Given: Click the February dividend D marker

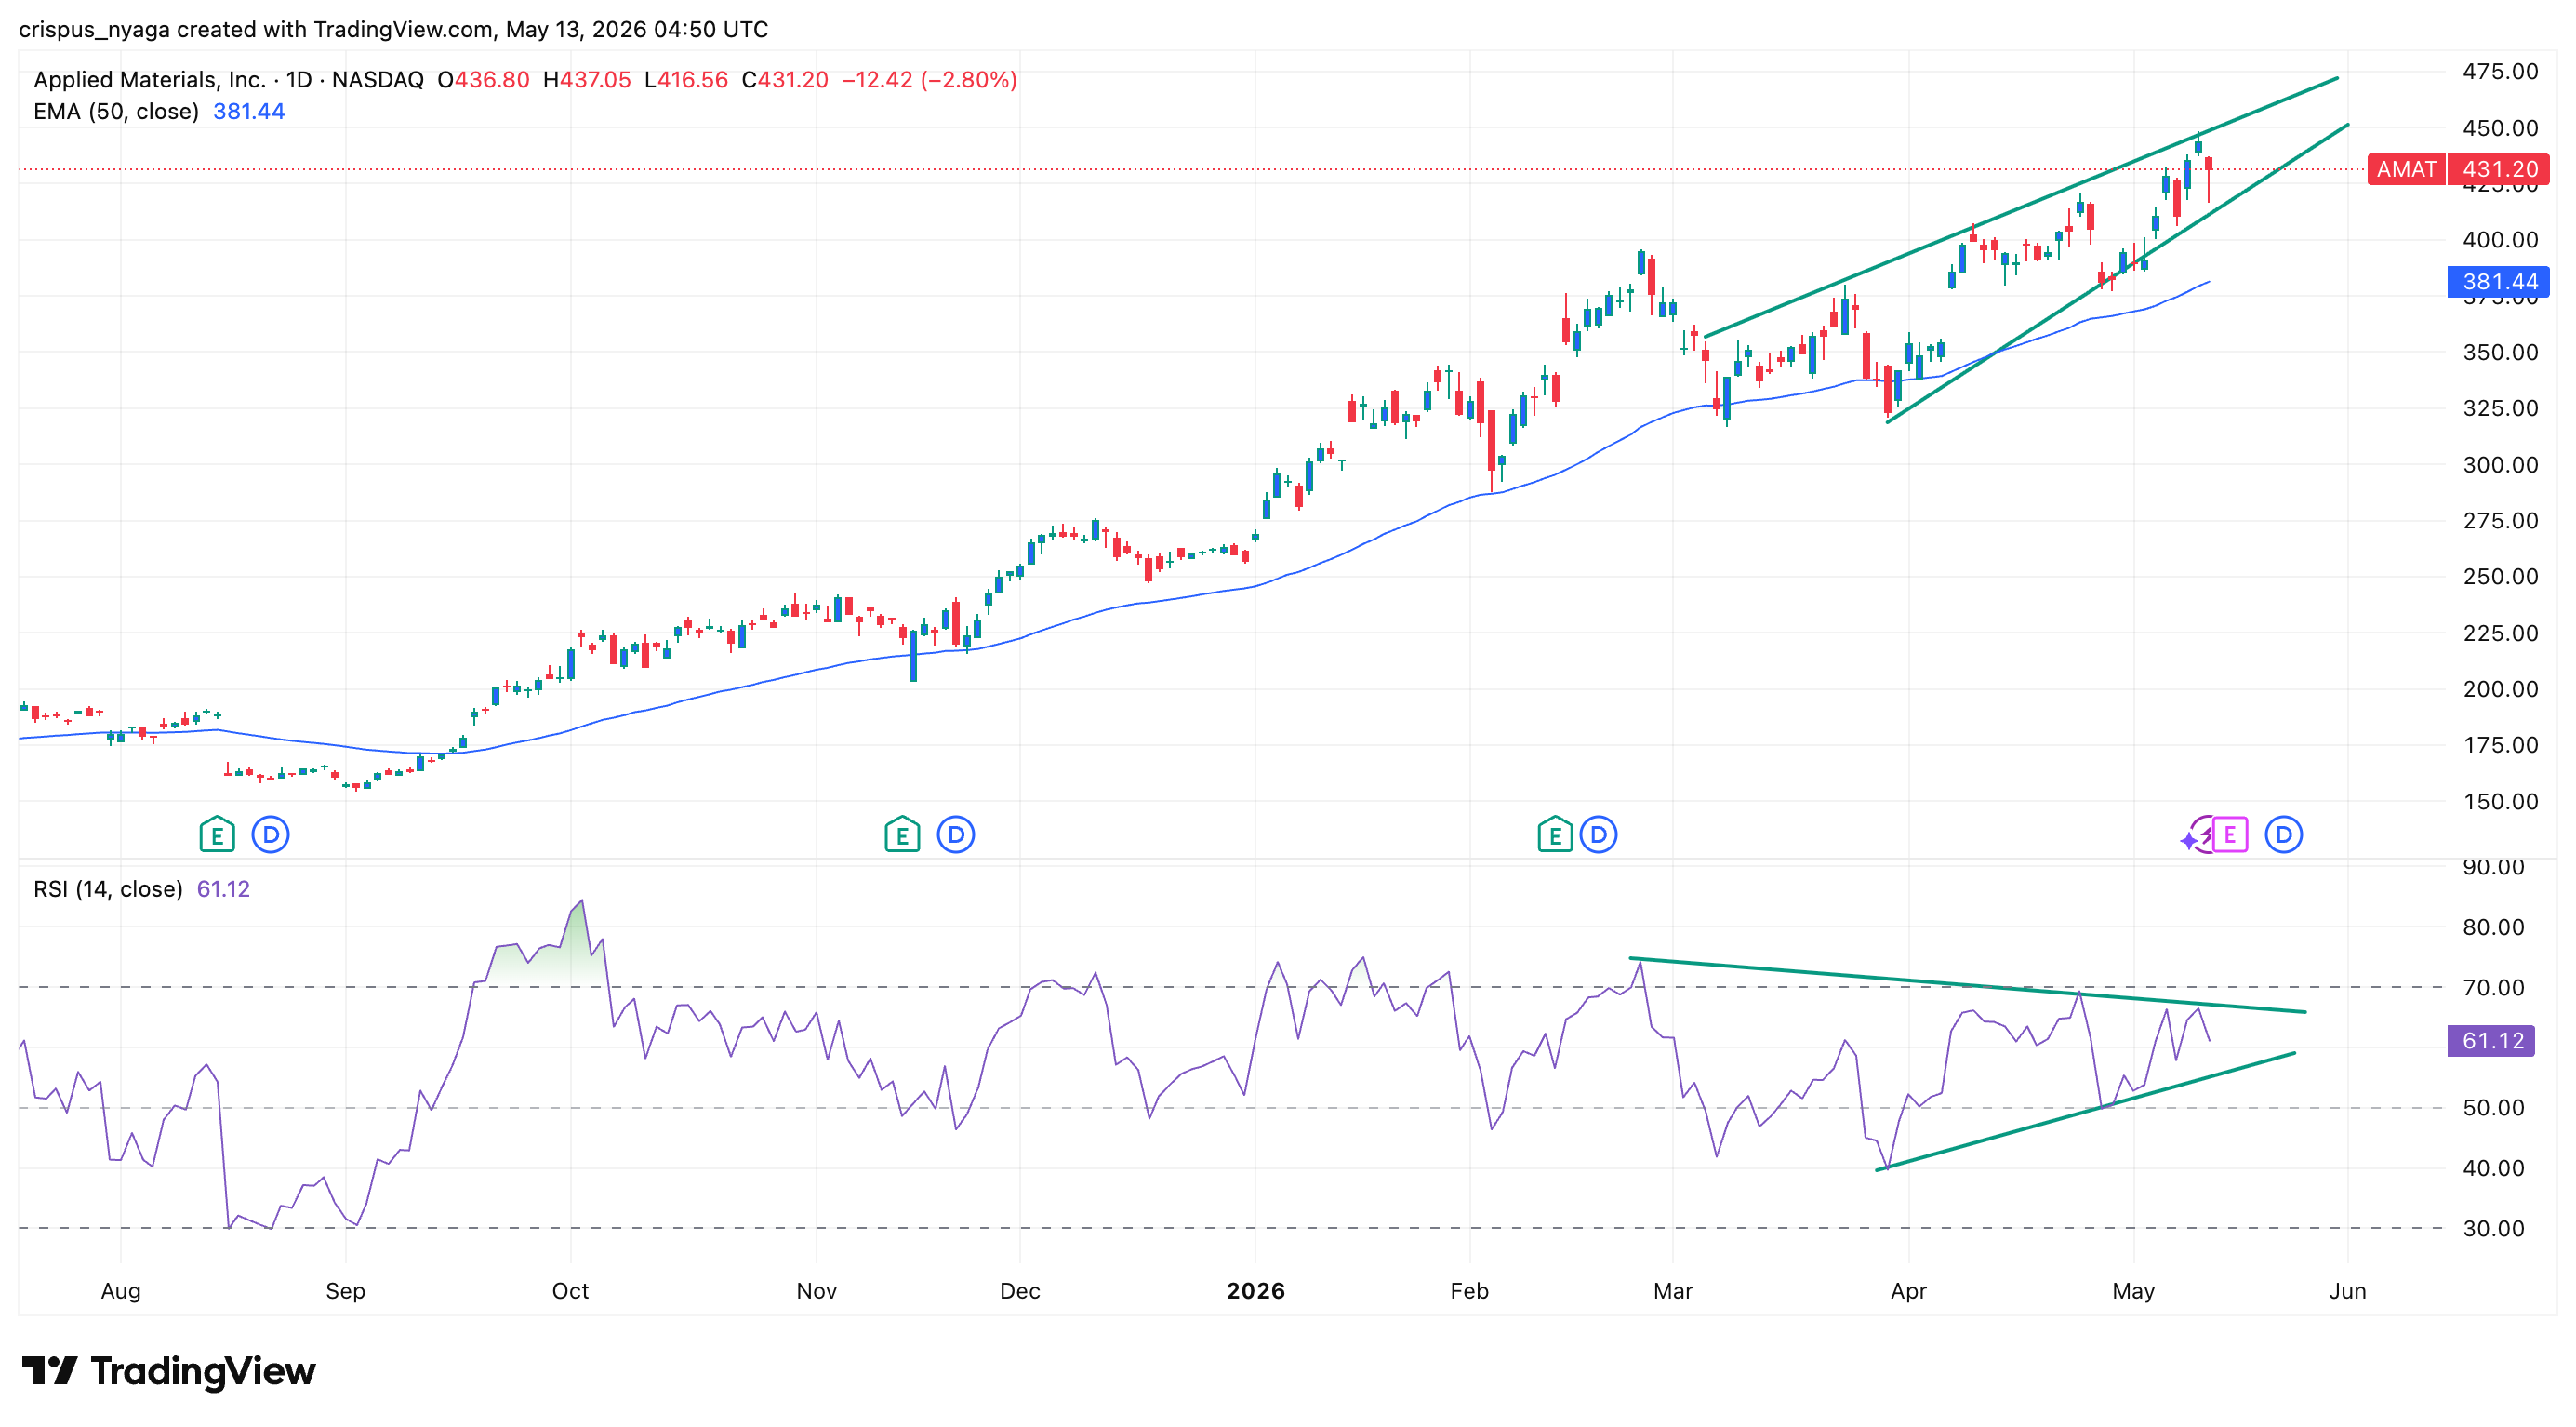Looking at the screenshot, I should 1599,834.
